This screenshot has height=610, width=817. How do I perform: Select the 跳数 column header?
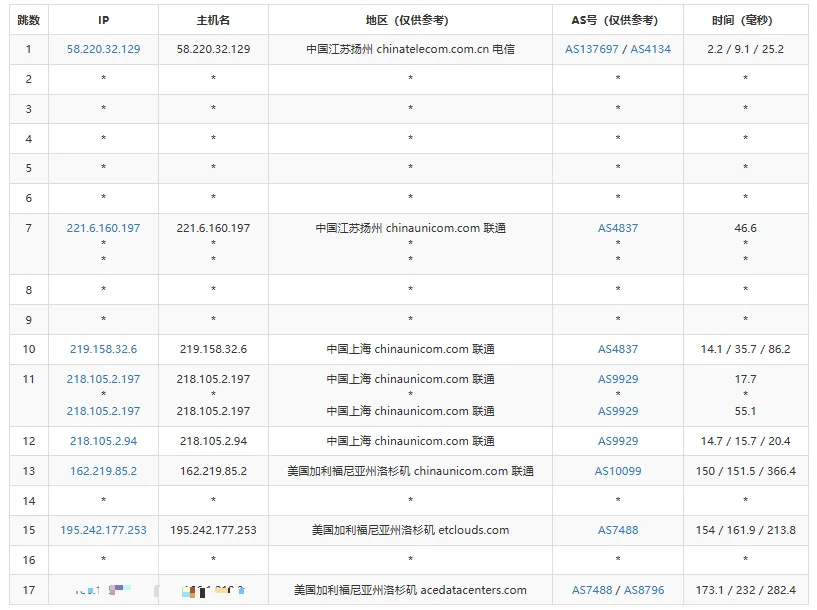click(29, 20)
